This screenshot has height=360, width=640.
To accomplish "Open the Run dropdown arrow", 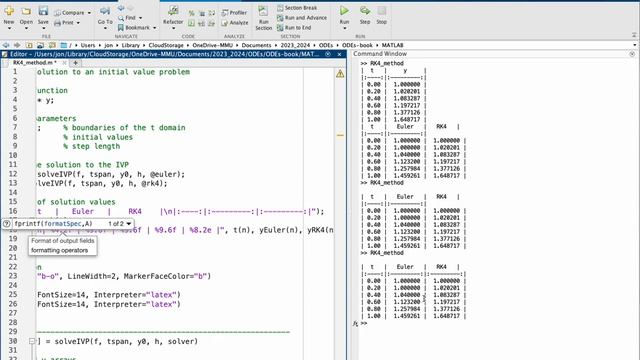I will [x=344, y=28].
